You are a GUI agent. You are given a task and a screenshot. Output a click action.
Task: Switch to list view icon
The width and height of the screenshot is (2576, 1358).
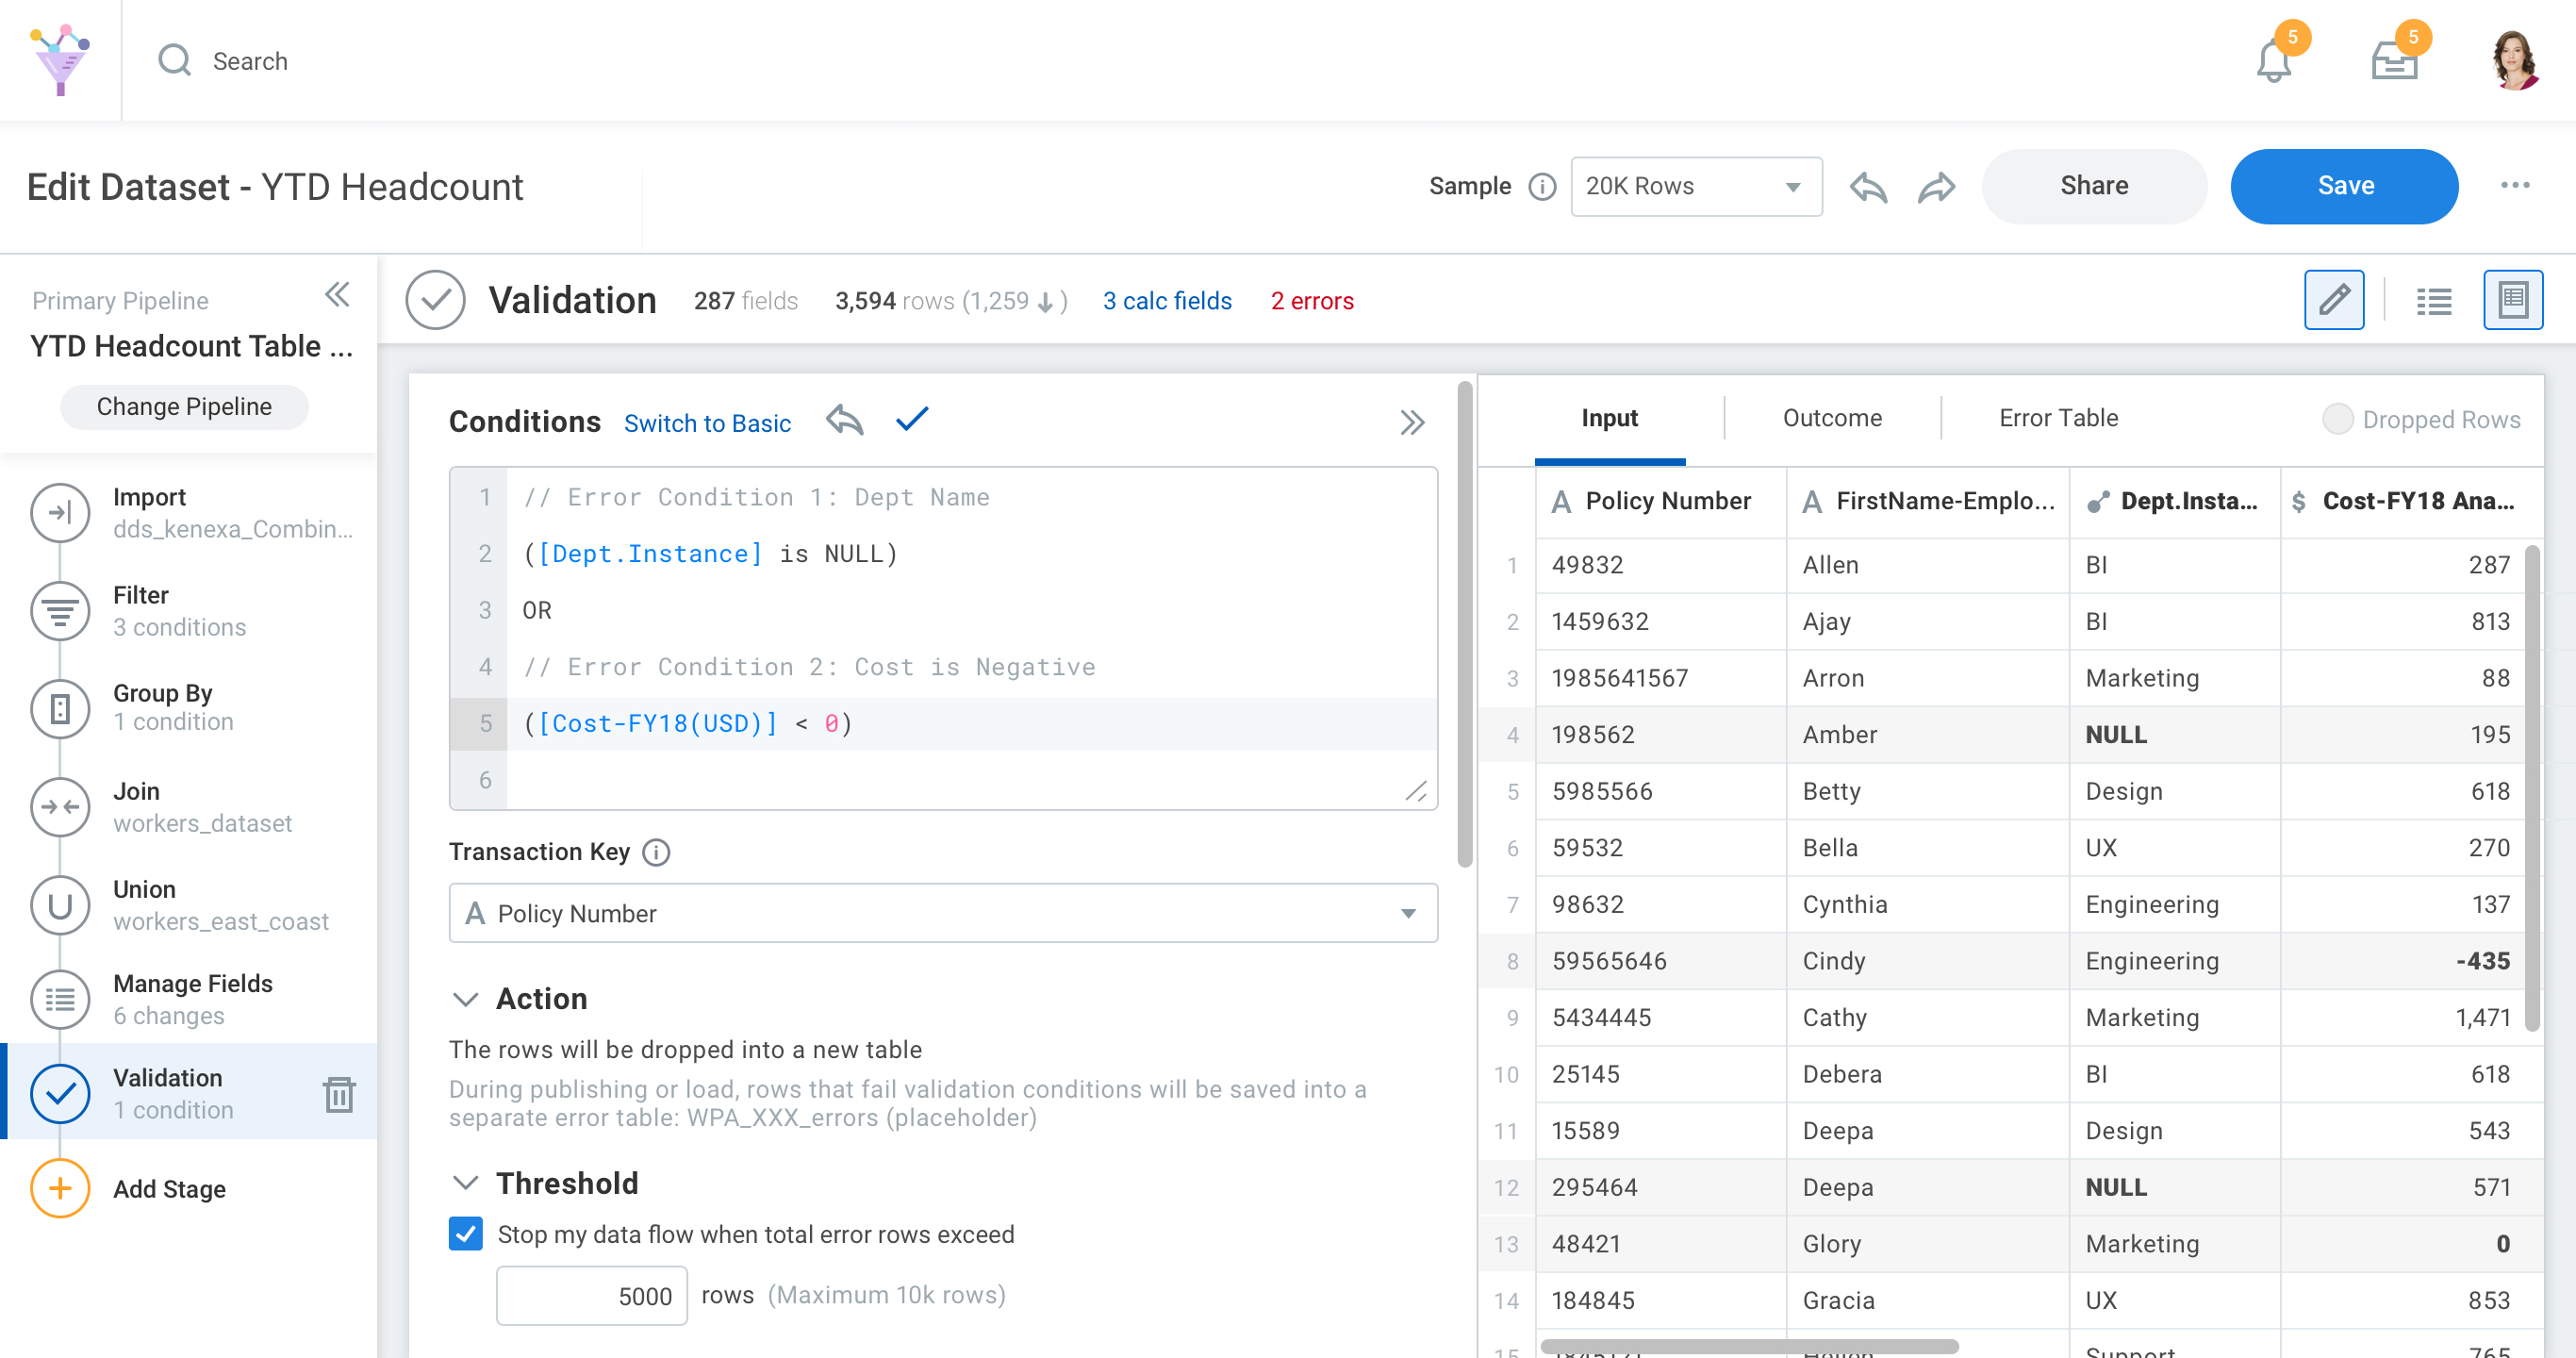click(x=2433, y=300)
